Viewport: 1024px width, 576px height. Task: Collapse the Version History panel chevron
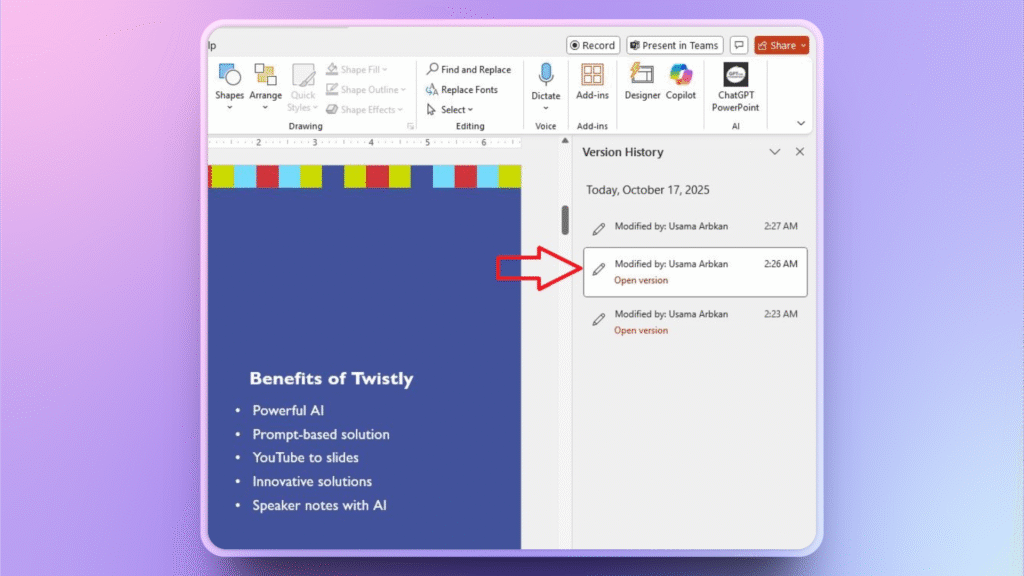pos(775,152)
